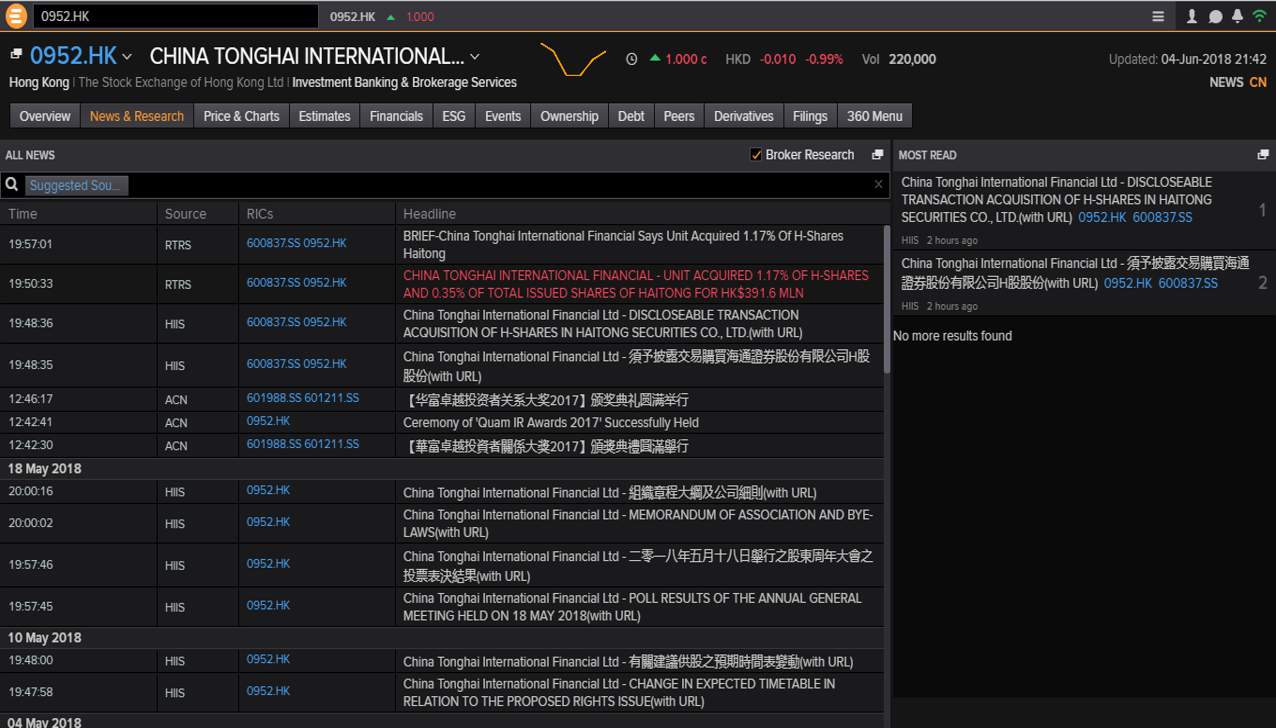Open the red UNIT ACQUIRED 1.17% headline
Viewport: 1276px width, 728px height.
pos(636,284)
